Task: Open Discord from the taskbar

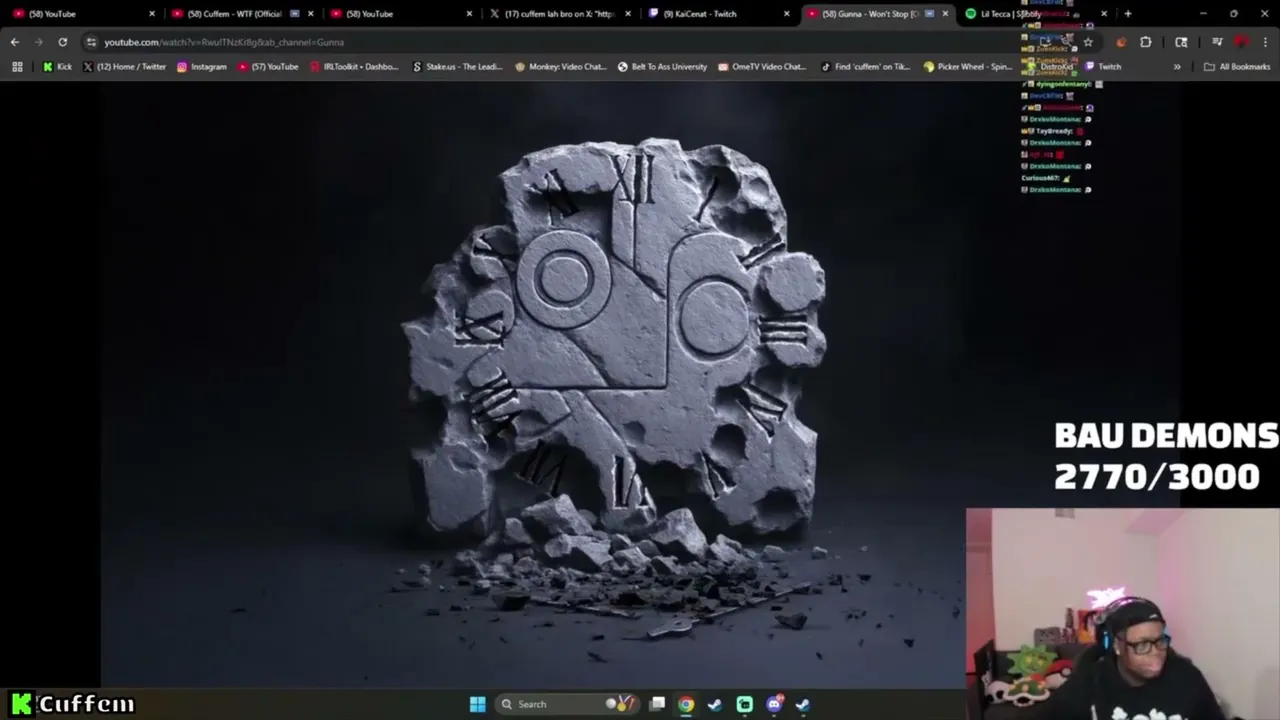Action: tap(774, 704)
